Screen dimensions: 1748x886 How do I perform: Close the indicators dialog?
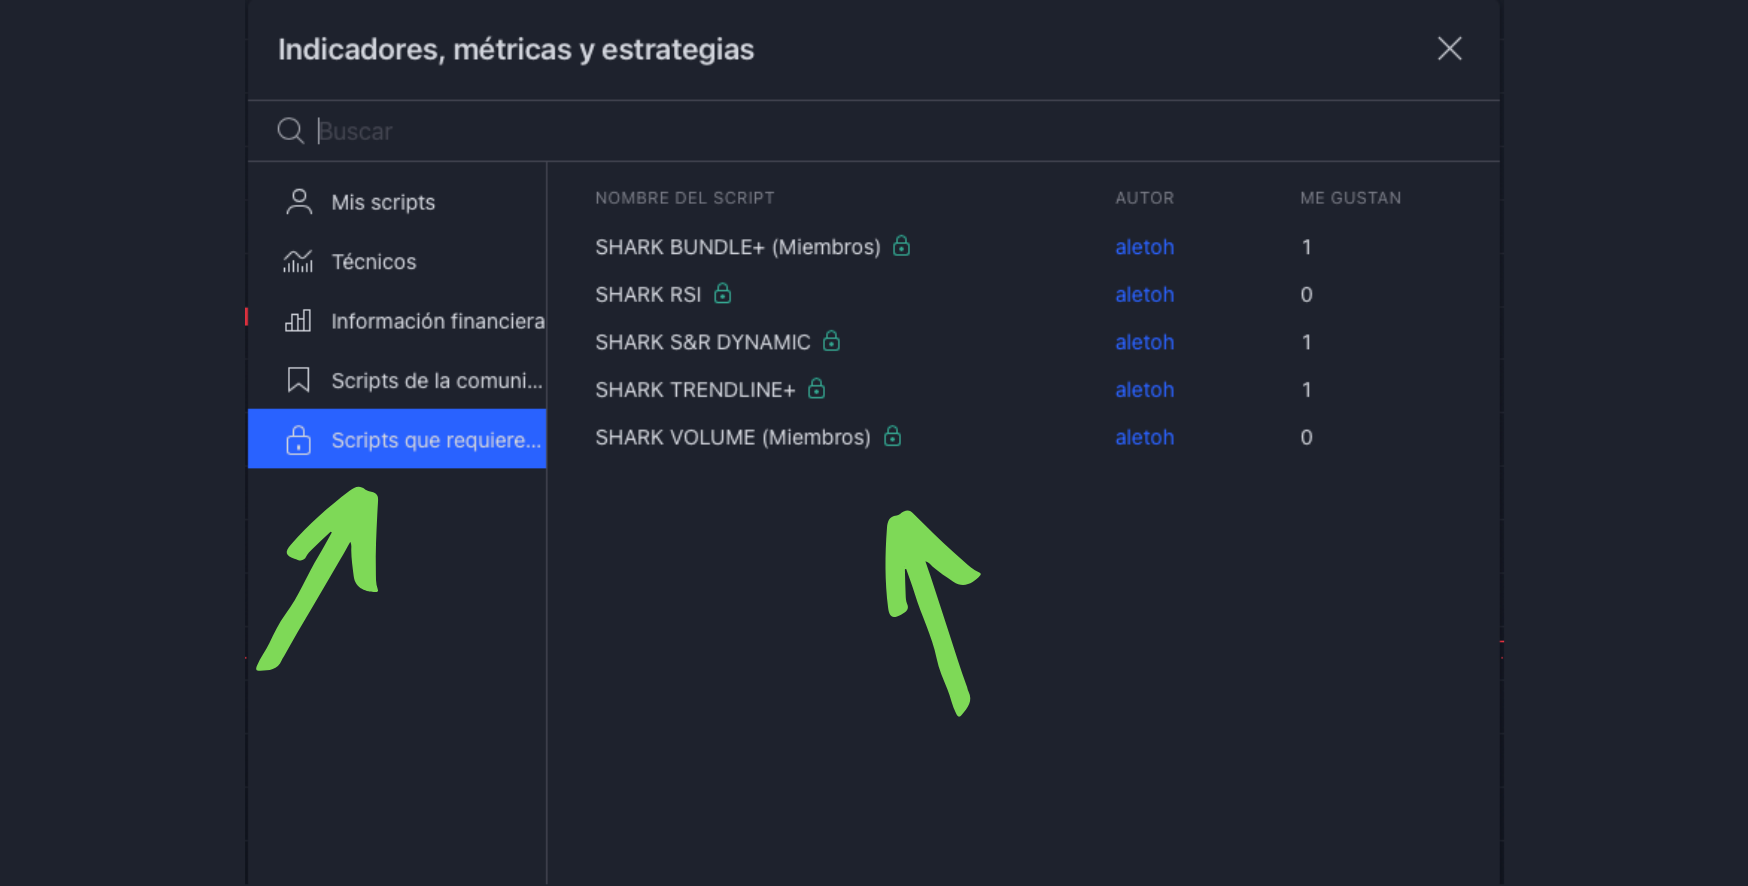coord(1449,49)
